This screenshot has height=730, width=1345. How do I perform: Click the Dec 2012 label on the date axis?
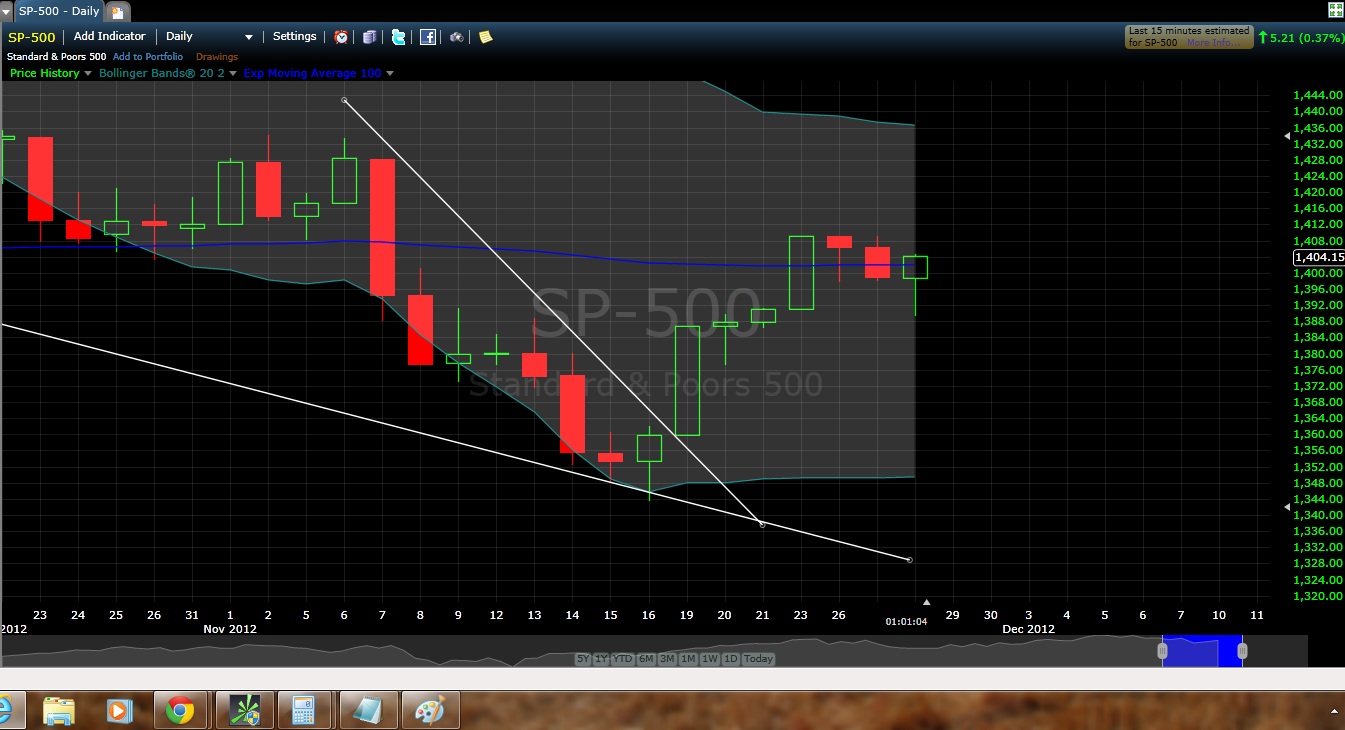point(1029,629)
